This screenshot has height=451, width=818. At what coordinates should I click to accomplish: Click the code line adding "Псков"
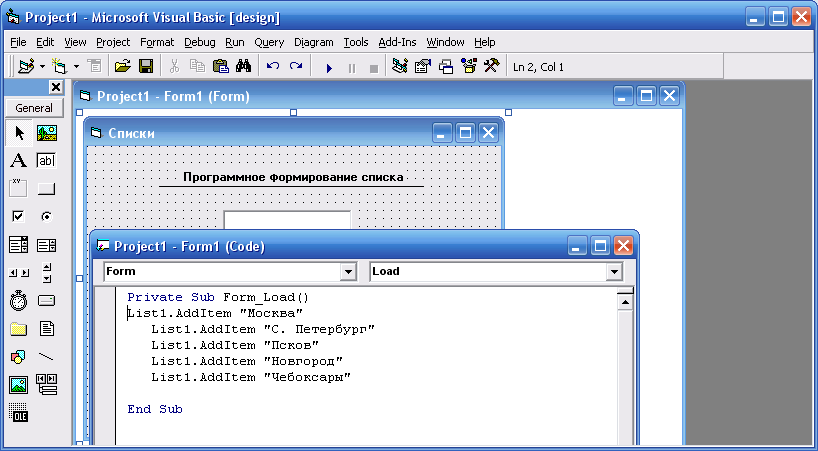235,345
